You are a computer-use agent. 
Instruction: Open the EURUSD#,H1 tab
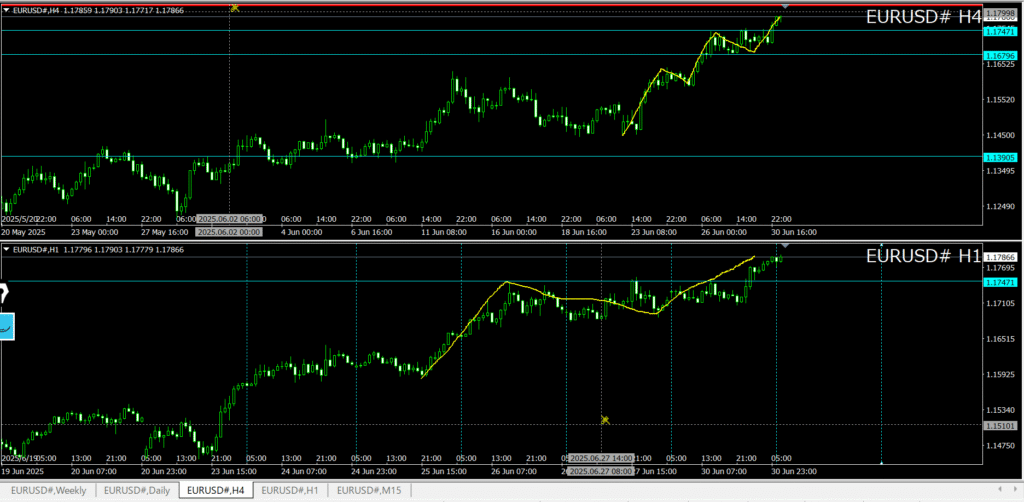coord(290,490)
